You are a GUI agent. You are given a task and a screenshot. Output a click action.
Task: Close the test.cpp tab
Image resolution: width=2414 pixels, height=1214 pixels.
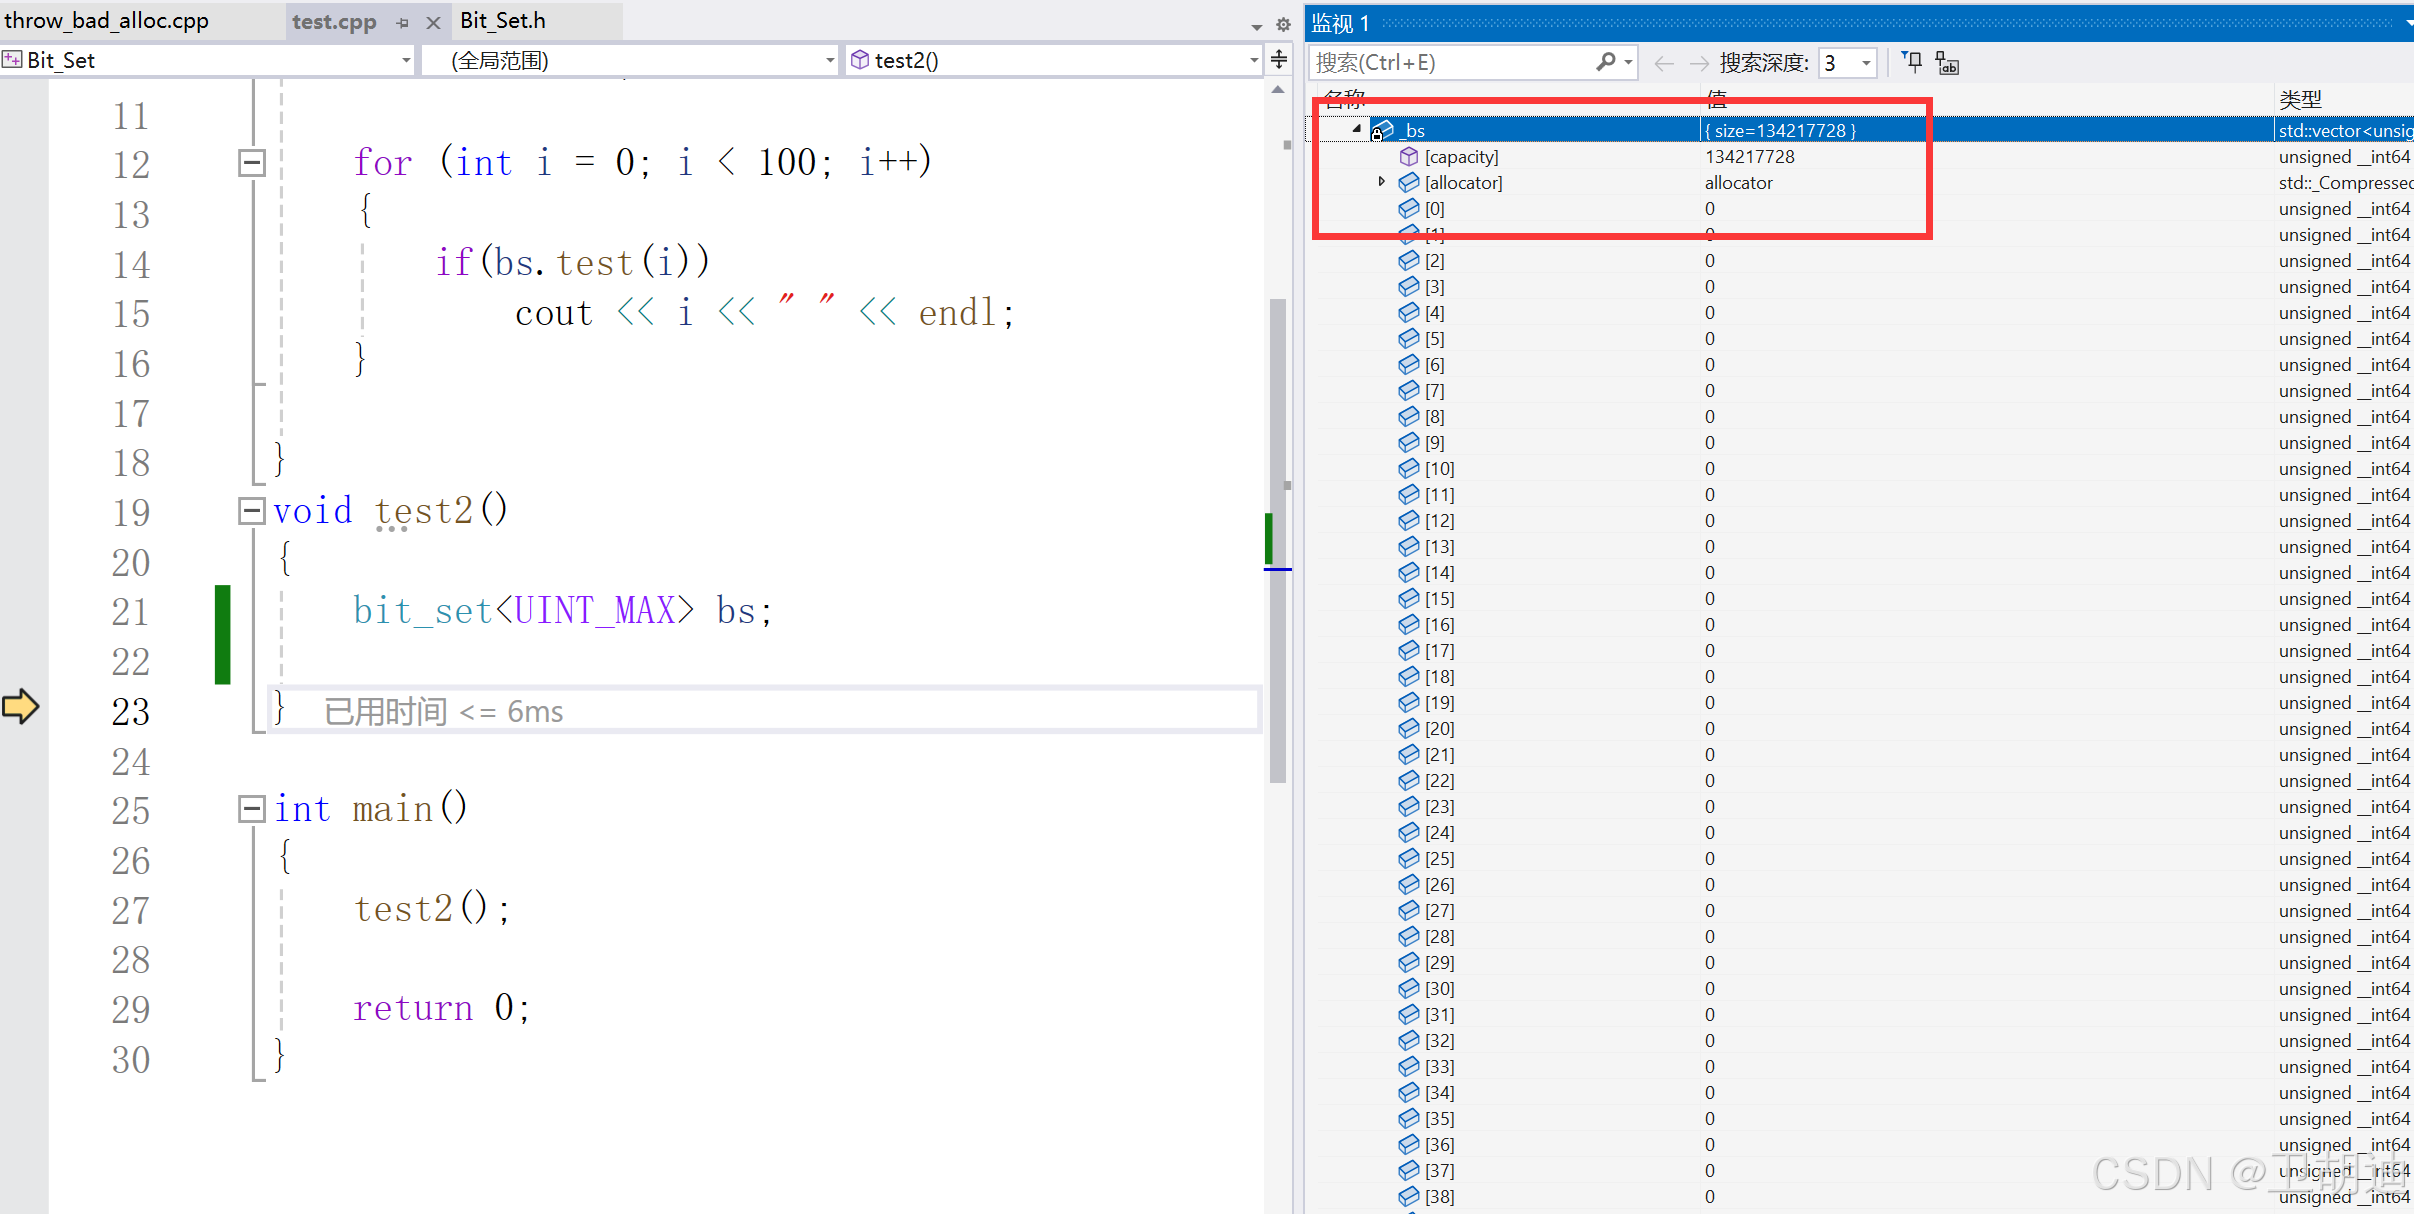click(x=433, y=22)
